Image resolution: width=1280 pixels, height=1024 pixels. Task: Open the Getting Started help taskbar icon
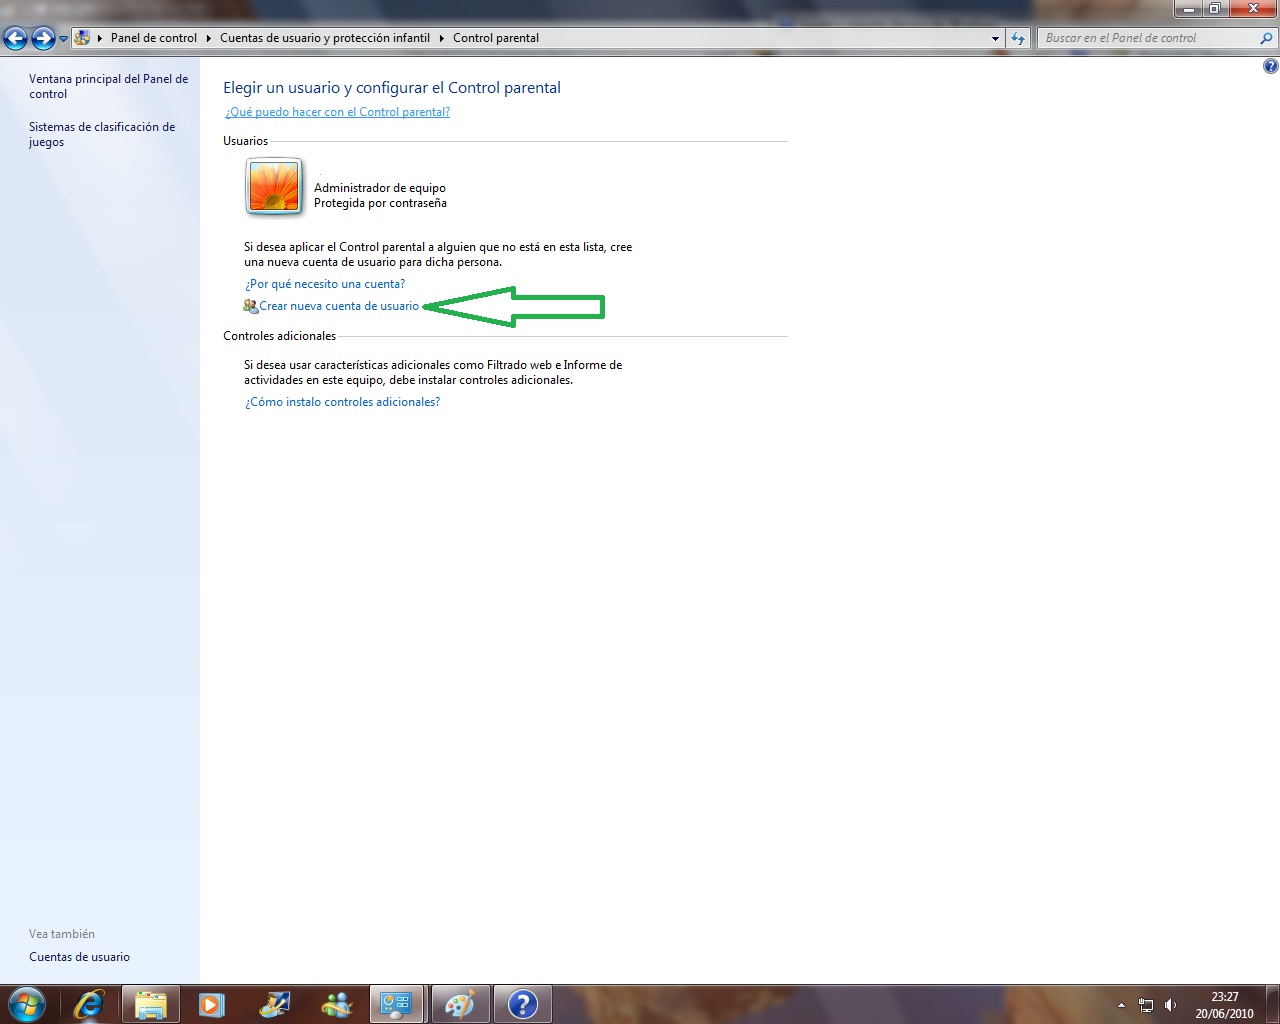pyautogui.click(x=523, y=1003)
